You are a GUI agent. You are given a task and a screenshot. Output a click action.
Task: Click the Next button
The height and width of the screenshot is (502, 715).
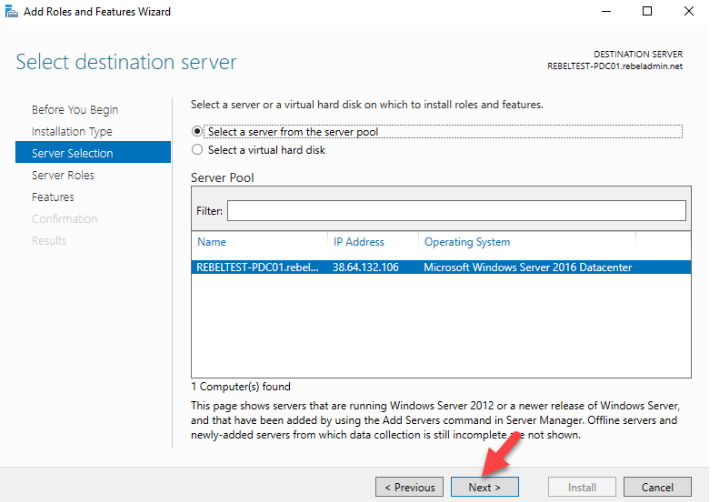pos(485,487)
